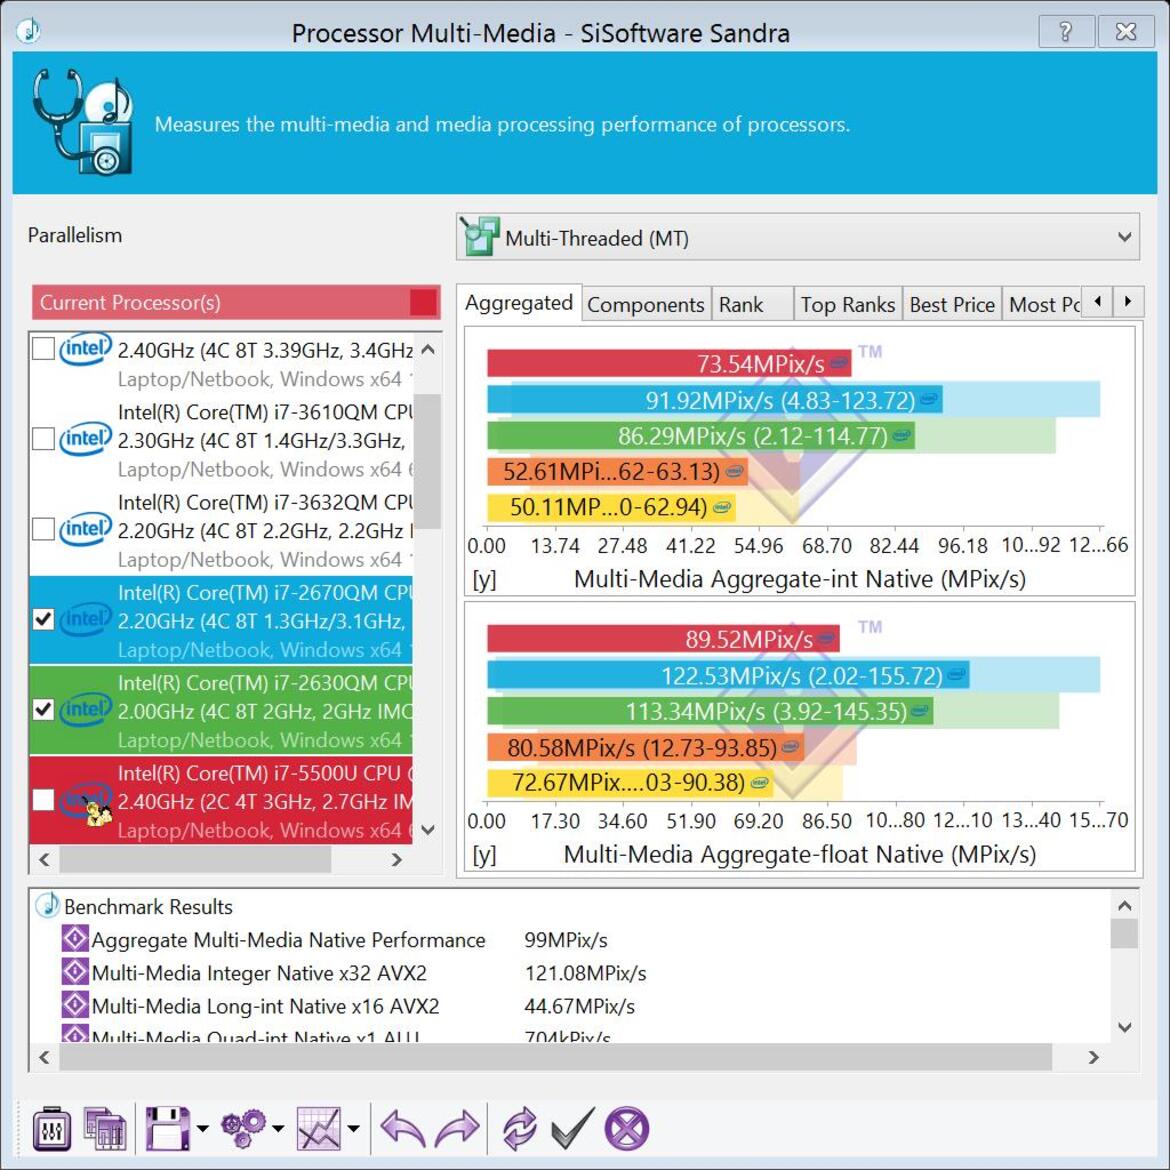Click the diamond icon beside Multi-Media Integer Native

pos(75,972)
